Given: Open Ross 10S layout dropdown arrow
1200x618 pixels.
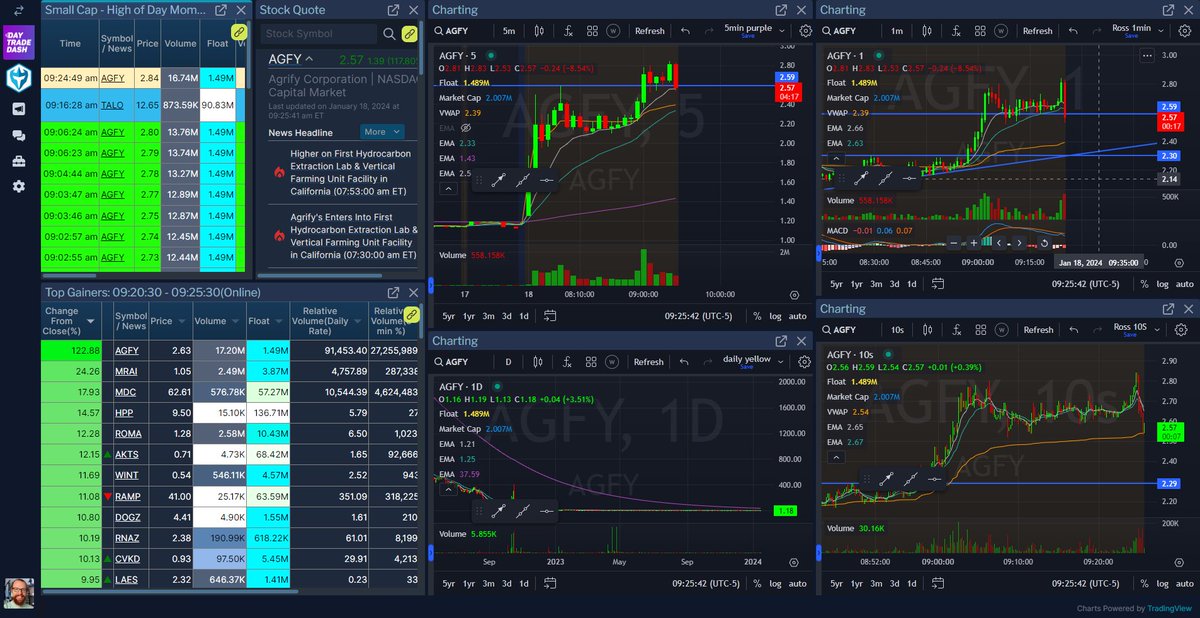Looking at the screenshot, I should tap(1158, 329).
